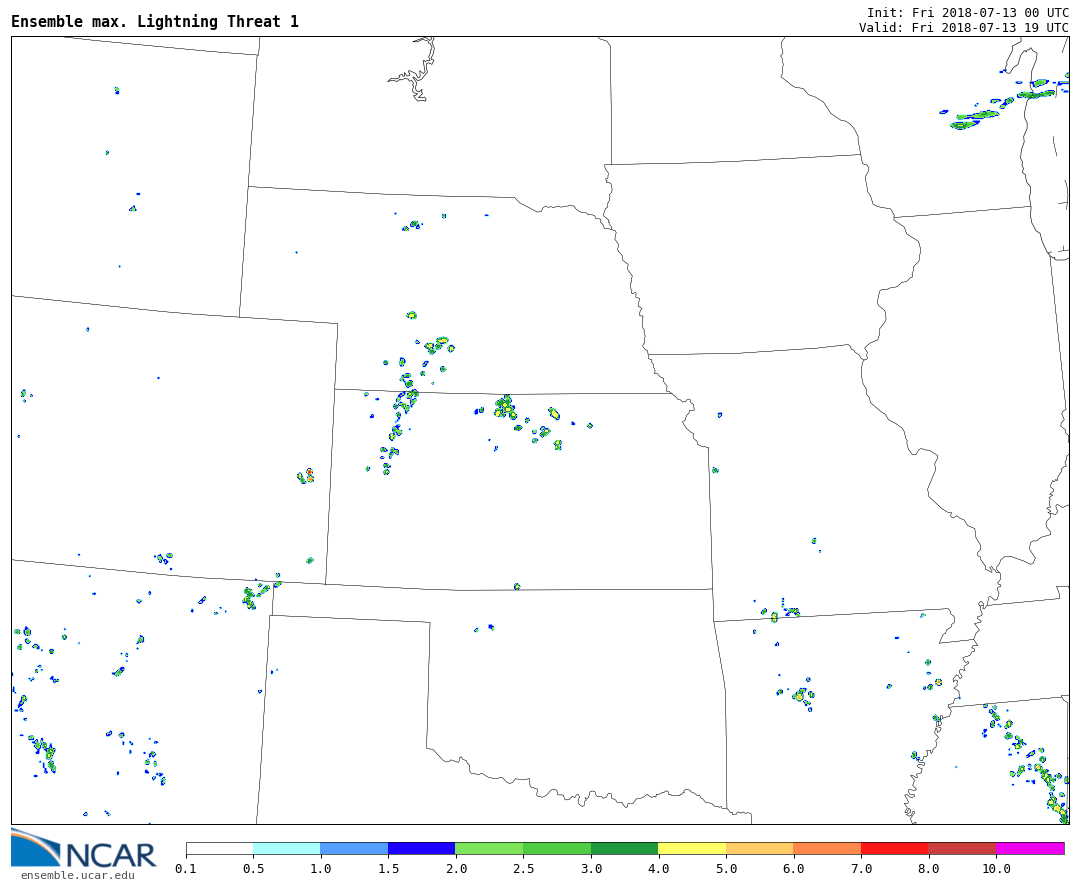Pick the yellow 4.0–5.0 colorbar swatch
Image resolution: width=1080 pixels, height=887 pixels.
(x=692, y=848)
